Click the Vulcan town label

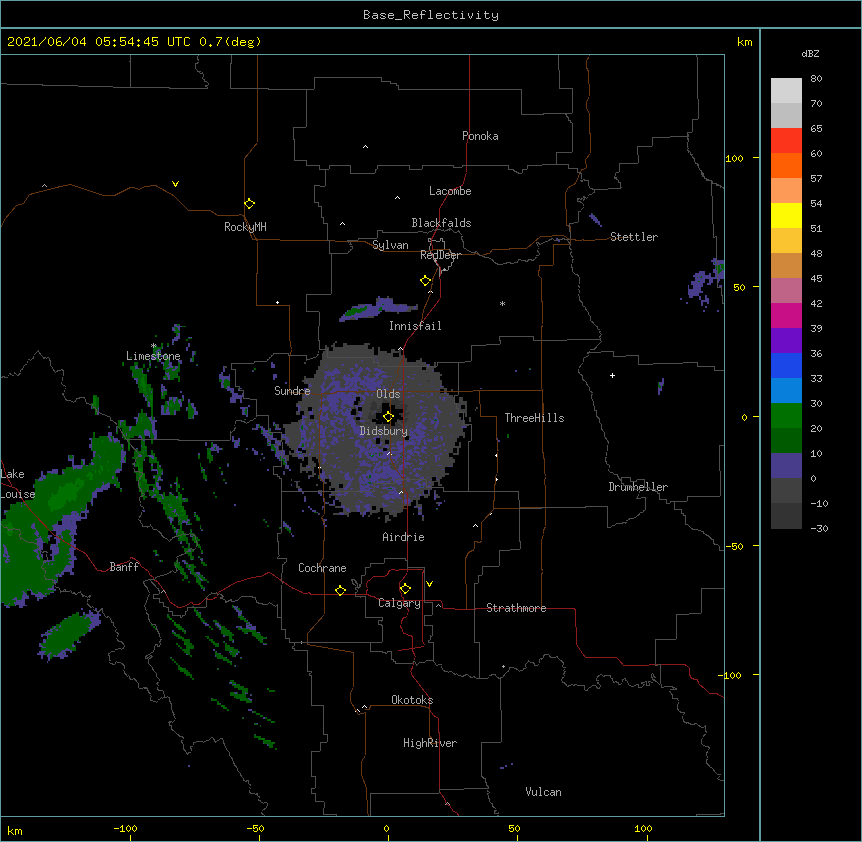[x=543, y=792]
